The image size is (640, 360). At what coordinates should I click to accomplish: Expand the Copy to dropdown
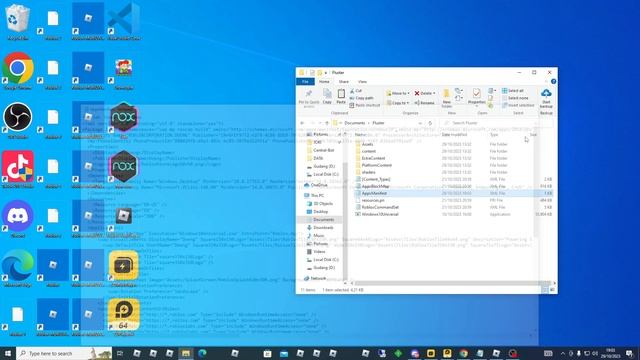[x=408, y=103]
